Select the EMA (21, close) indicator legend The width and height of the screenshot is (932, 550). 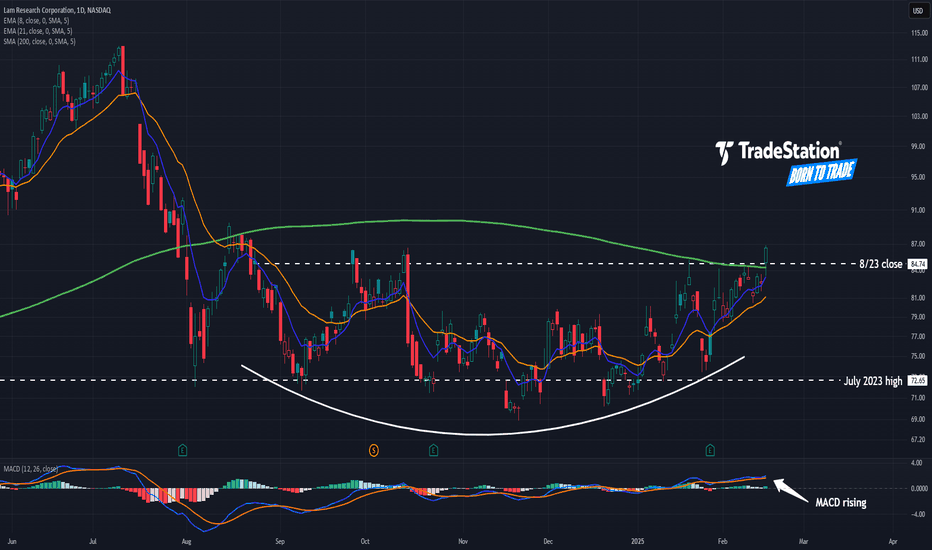(38, 31)
